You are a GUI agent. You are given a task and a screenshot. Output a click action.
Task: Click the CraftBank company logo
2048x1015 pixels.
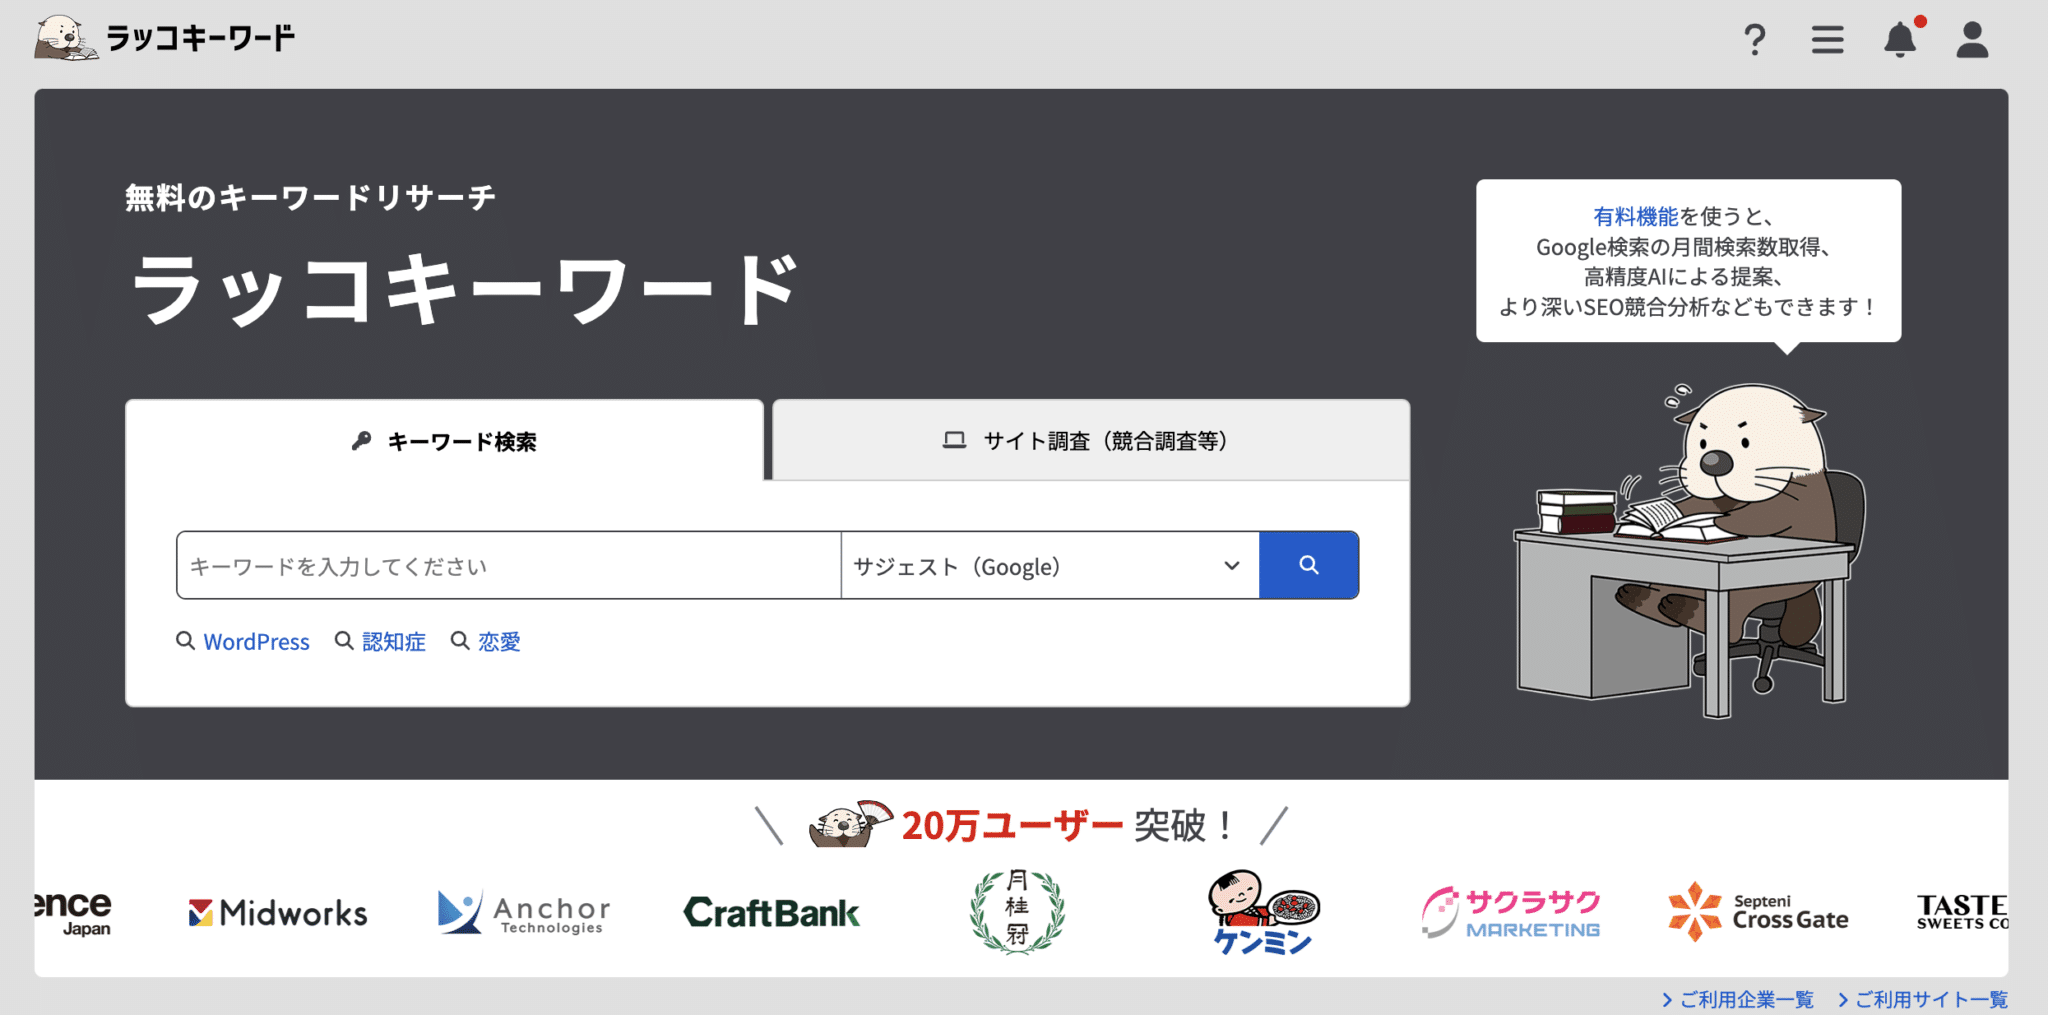pyautogui.click(x=771, y=911)
